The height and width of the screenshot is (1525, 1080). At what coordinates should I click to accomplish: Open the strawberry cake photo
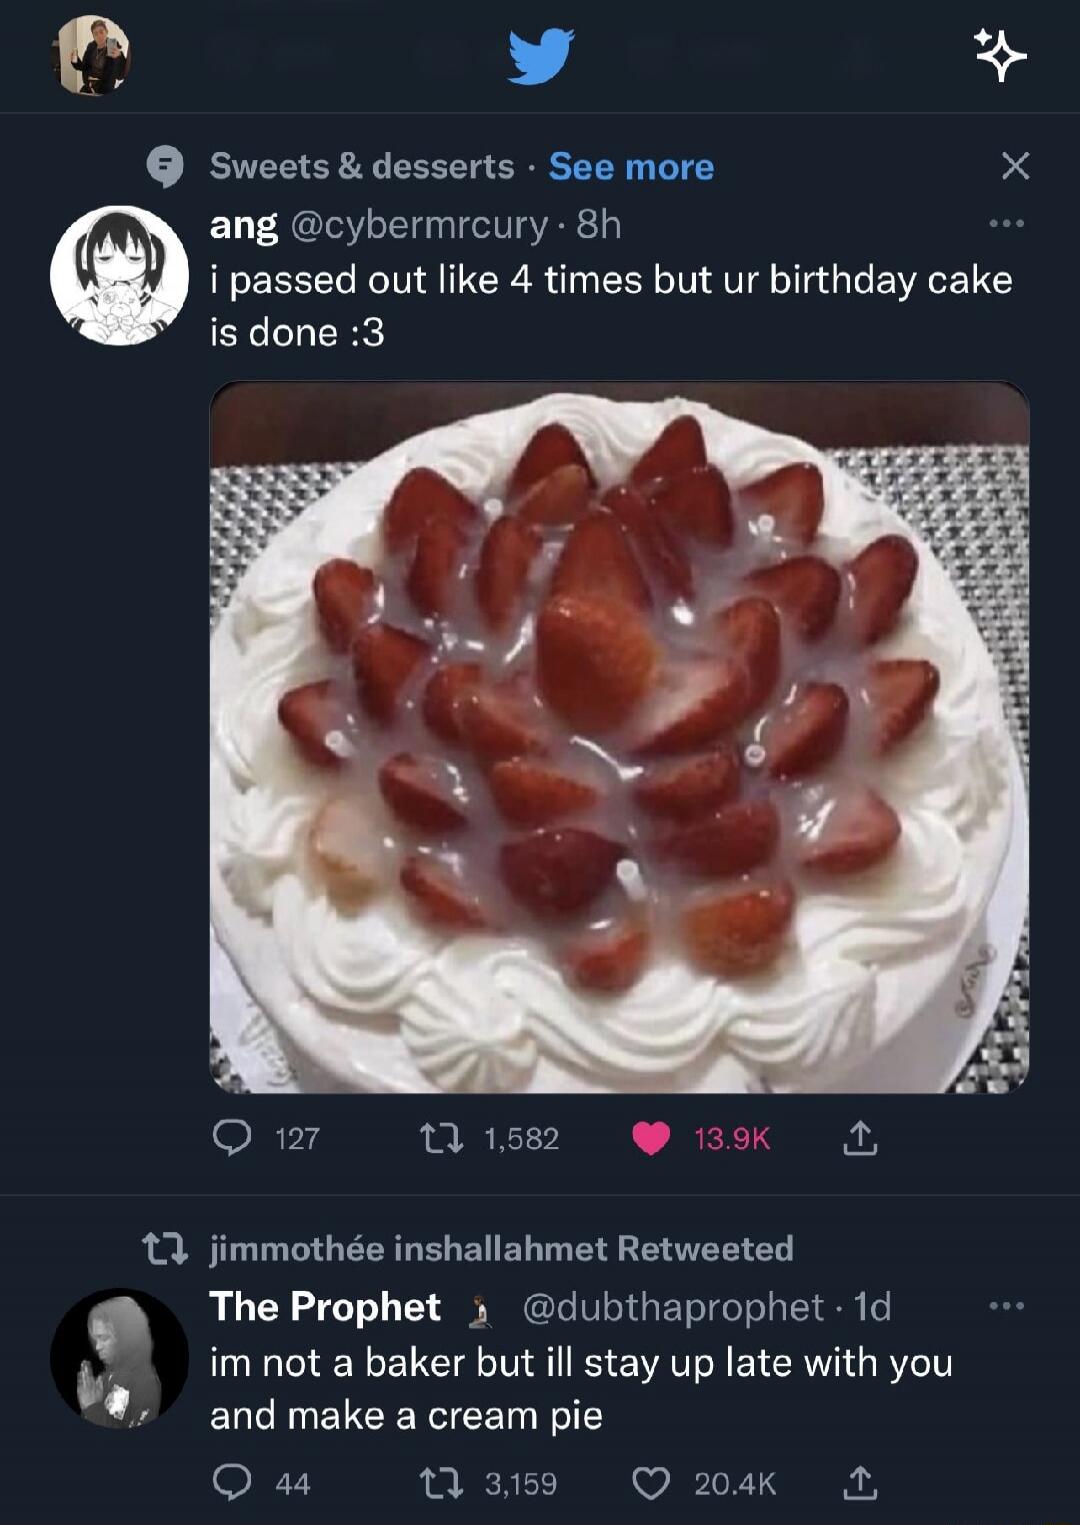point(619,737)
